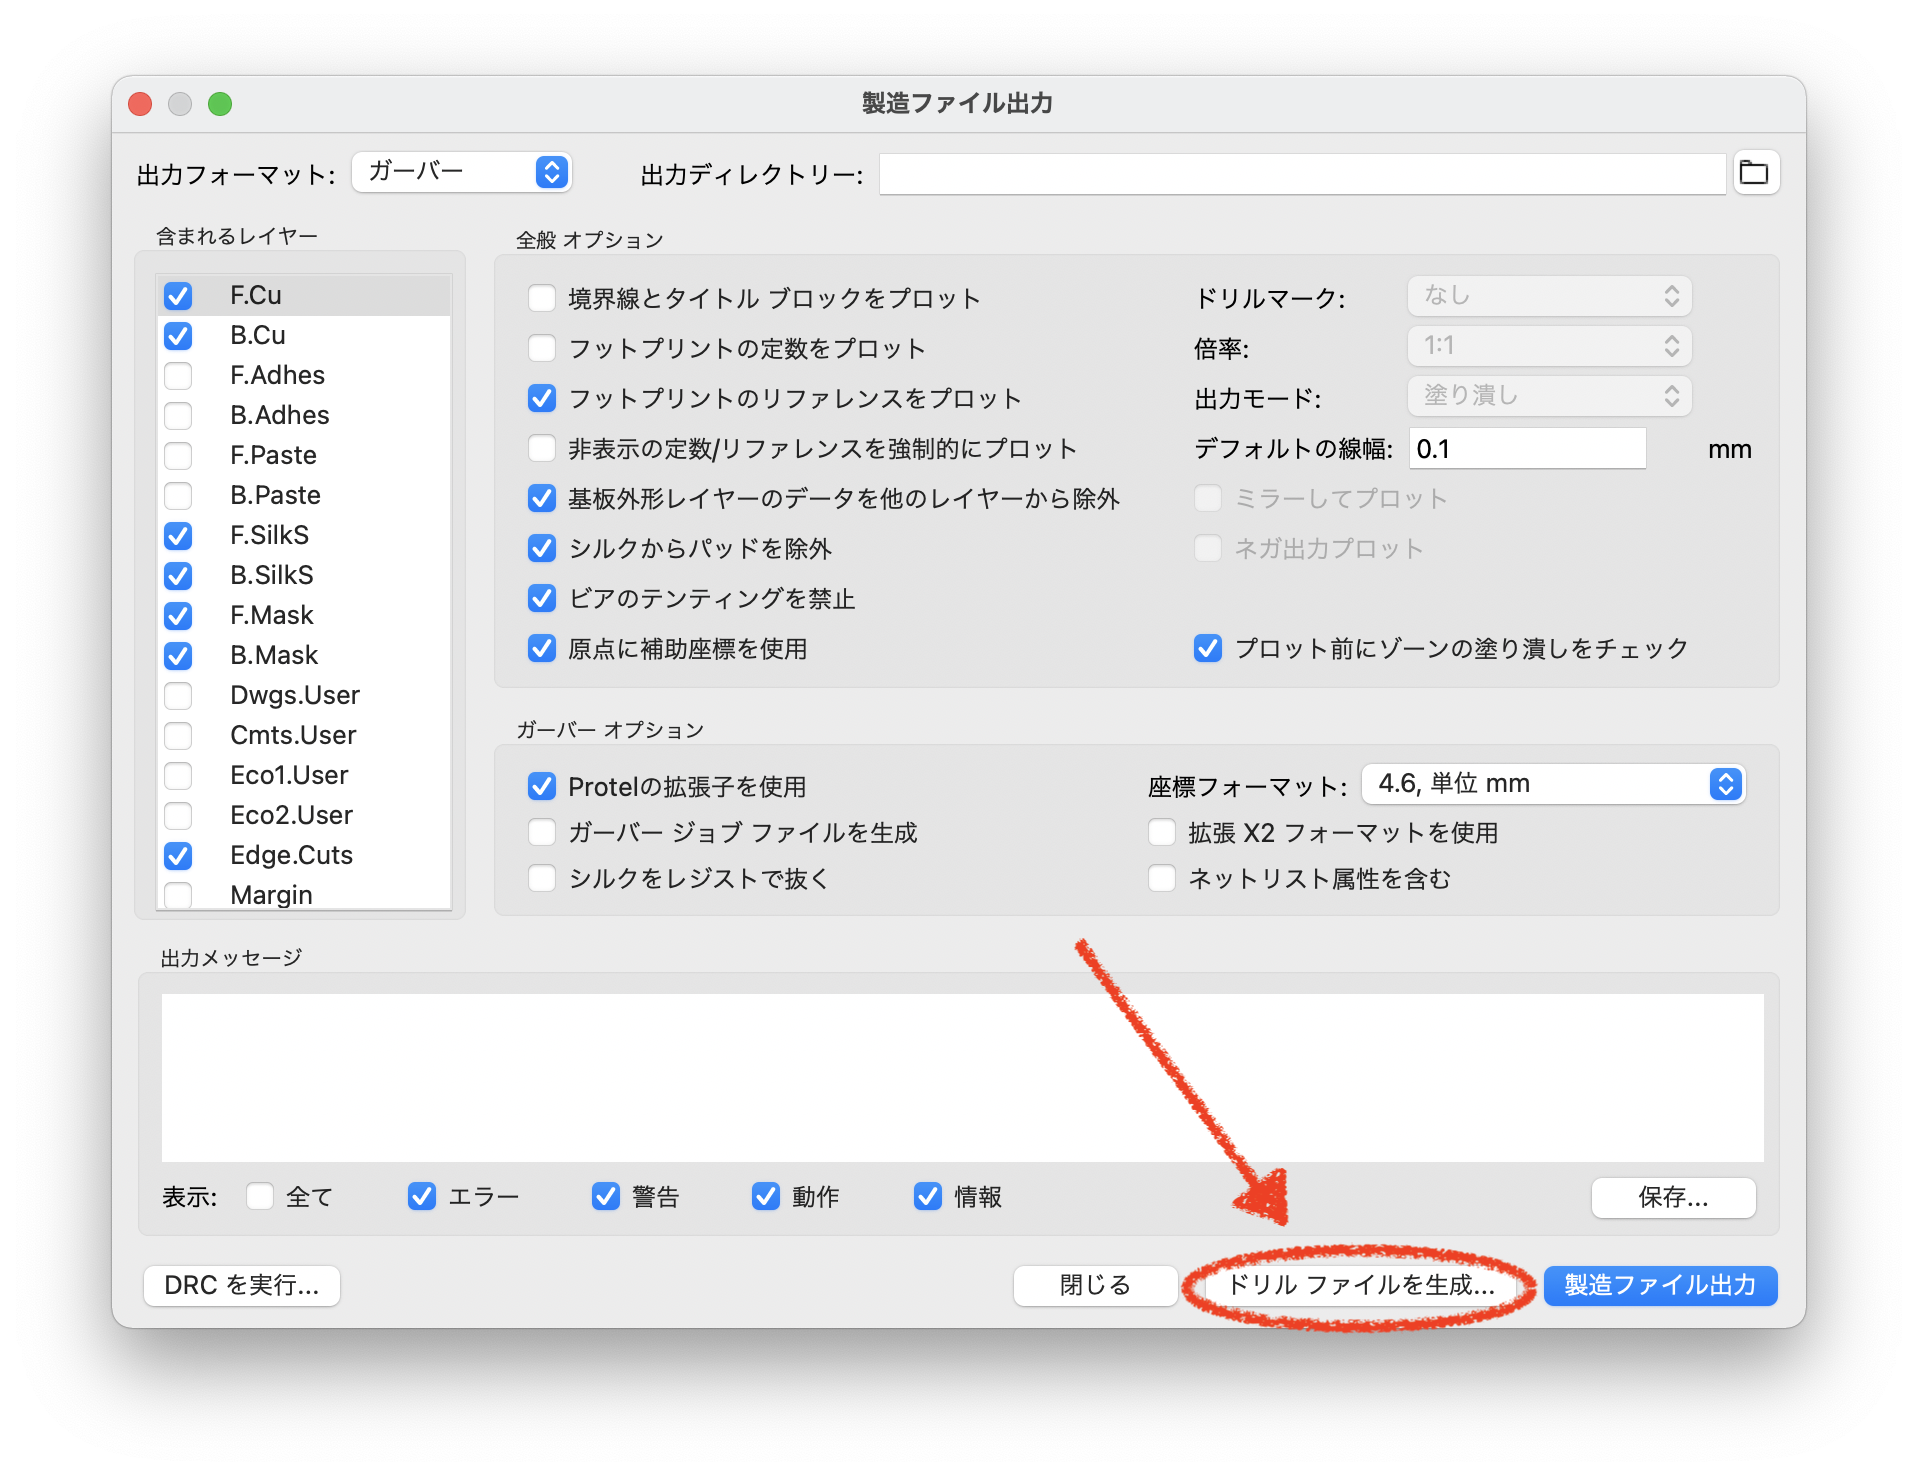Select the F.Cu row in layer list
The width and height of the screenshot is (1918, 1476).
(304, 296)
